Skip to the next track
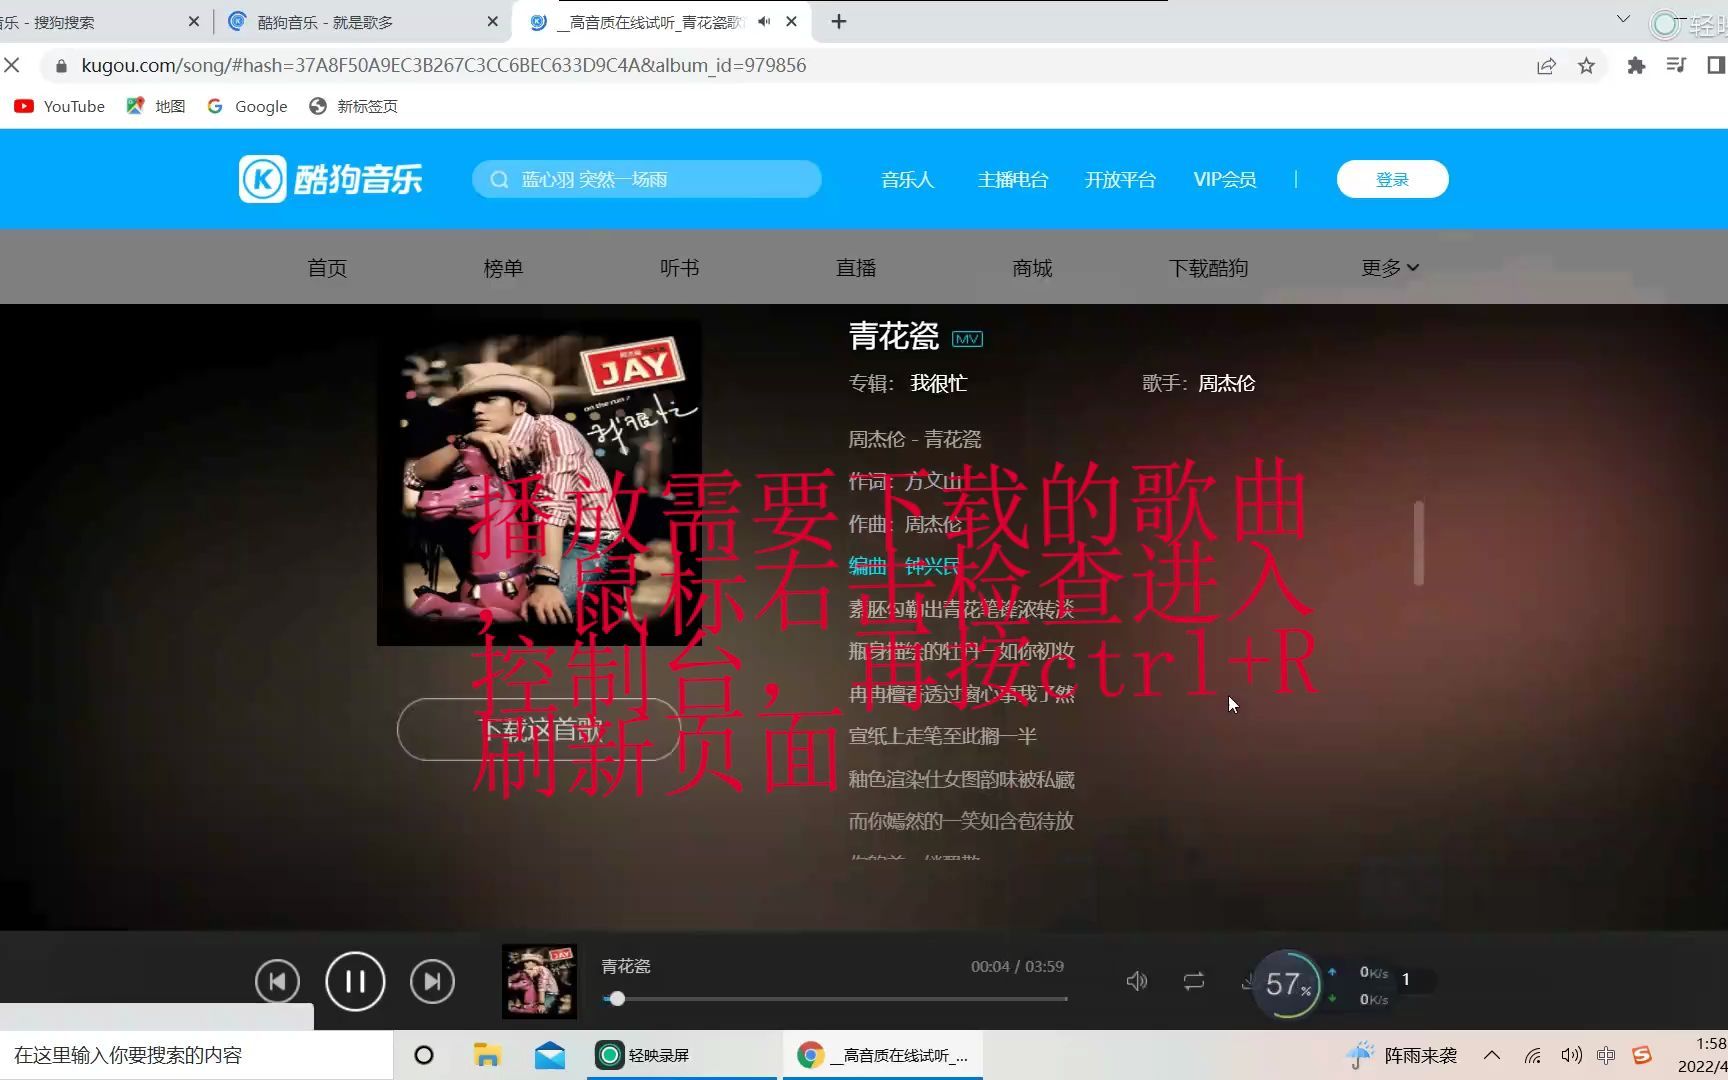The height and width of the screenshot is (1080, 1728). tap(432, 981)
